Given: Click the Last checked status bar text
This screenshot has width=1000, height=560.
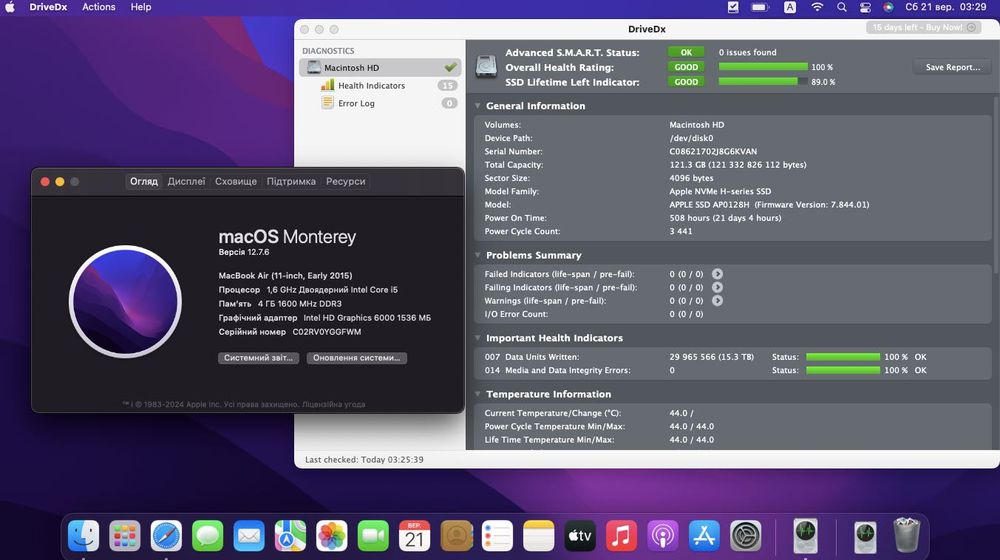Looking at the screenshot, I should [364, 459].
